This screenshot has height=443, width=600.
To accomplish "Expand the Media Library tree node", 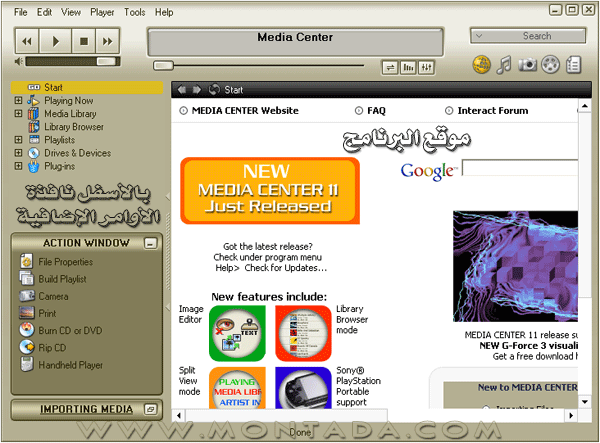I will [x=18, y=114].
